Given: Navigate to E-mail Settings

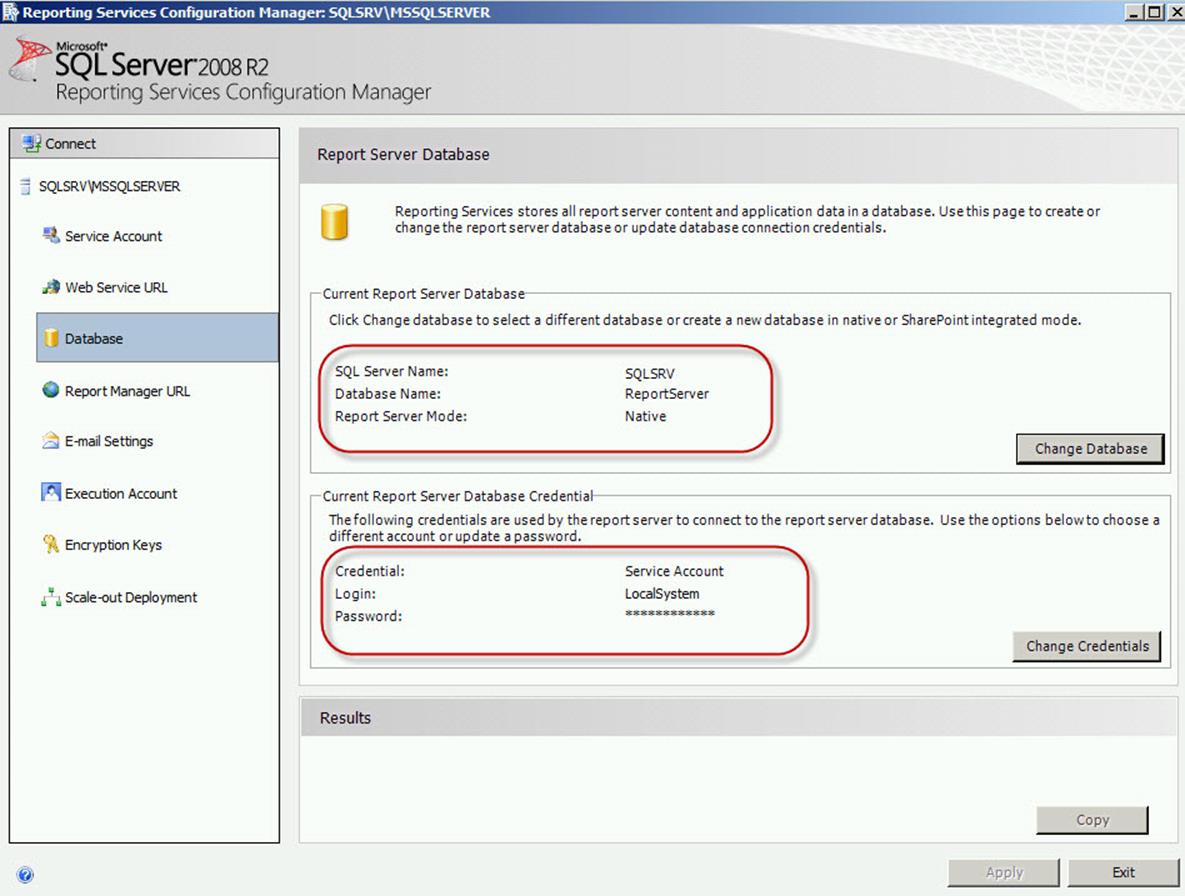Looking at the screenshot, I should tap(109, 441).
